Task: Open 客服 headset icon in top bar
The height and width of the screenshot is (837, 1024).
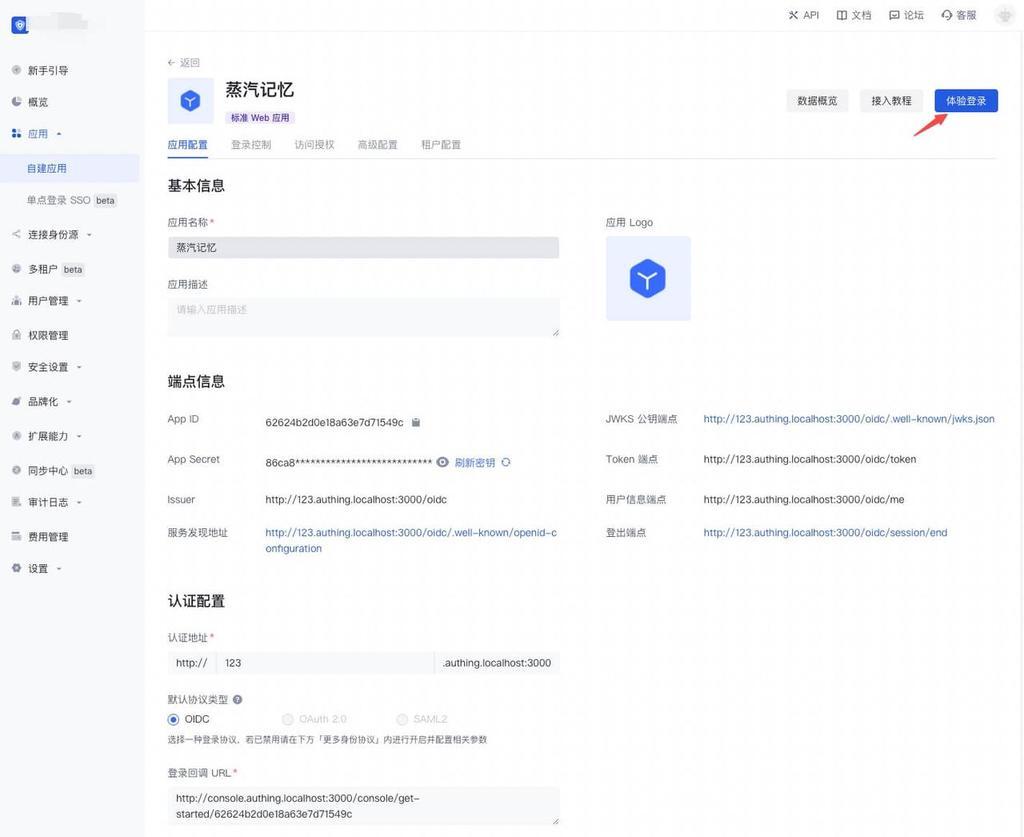Action: (946, 15)
